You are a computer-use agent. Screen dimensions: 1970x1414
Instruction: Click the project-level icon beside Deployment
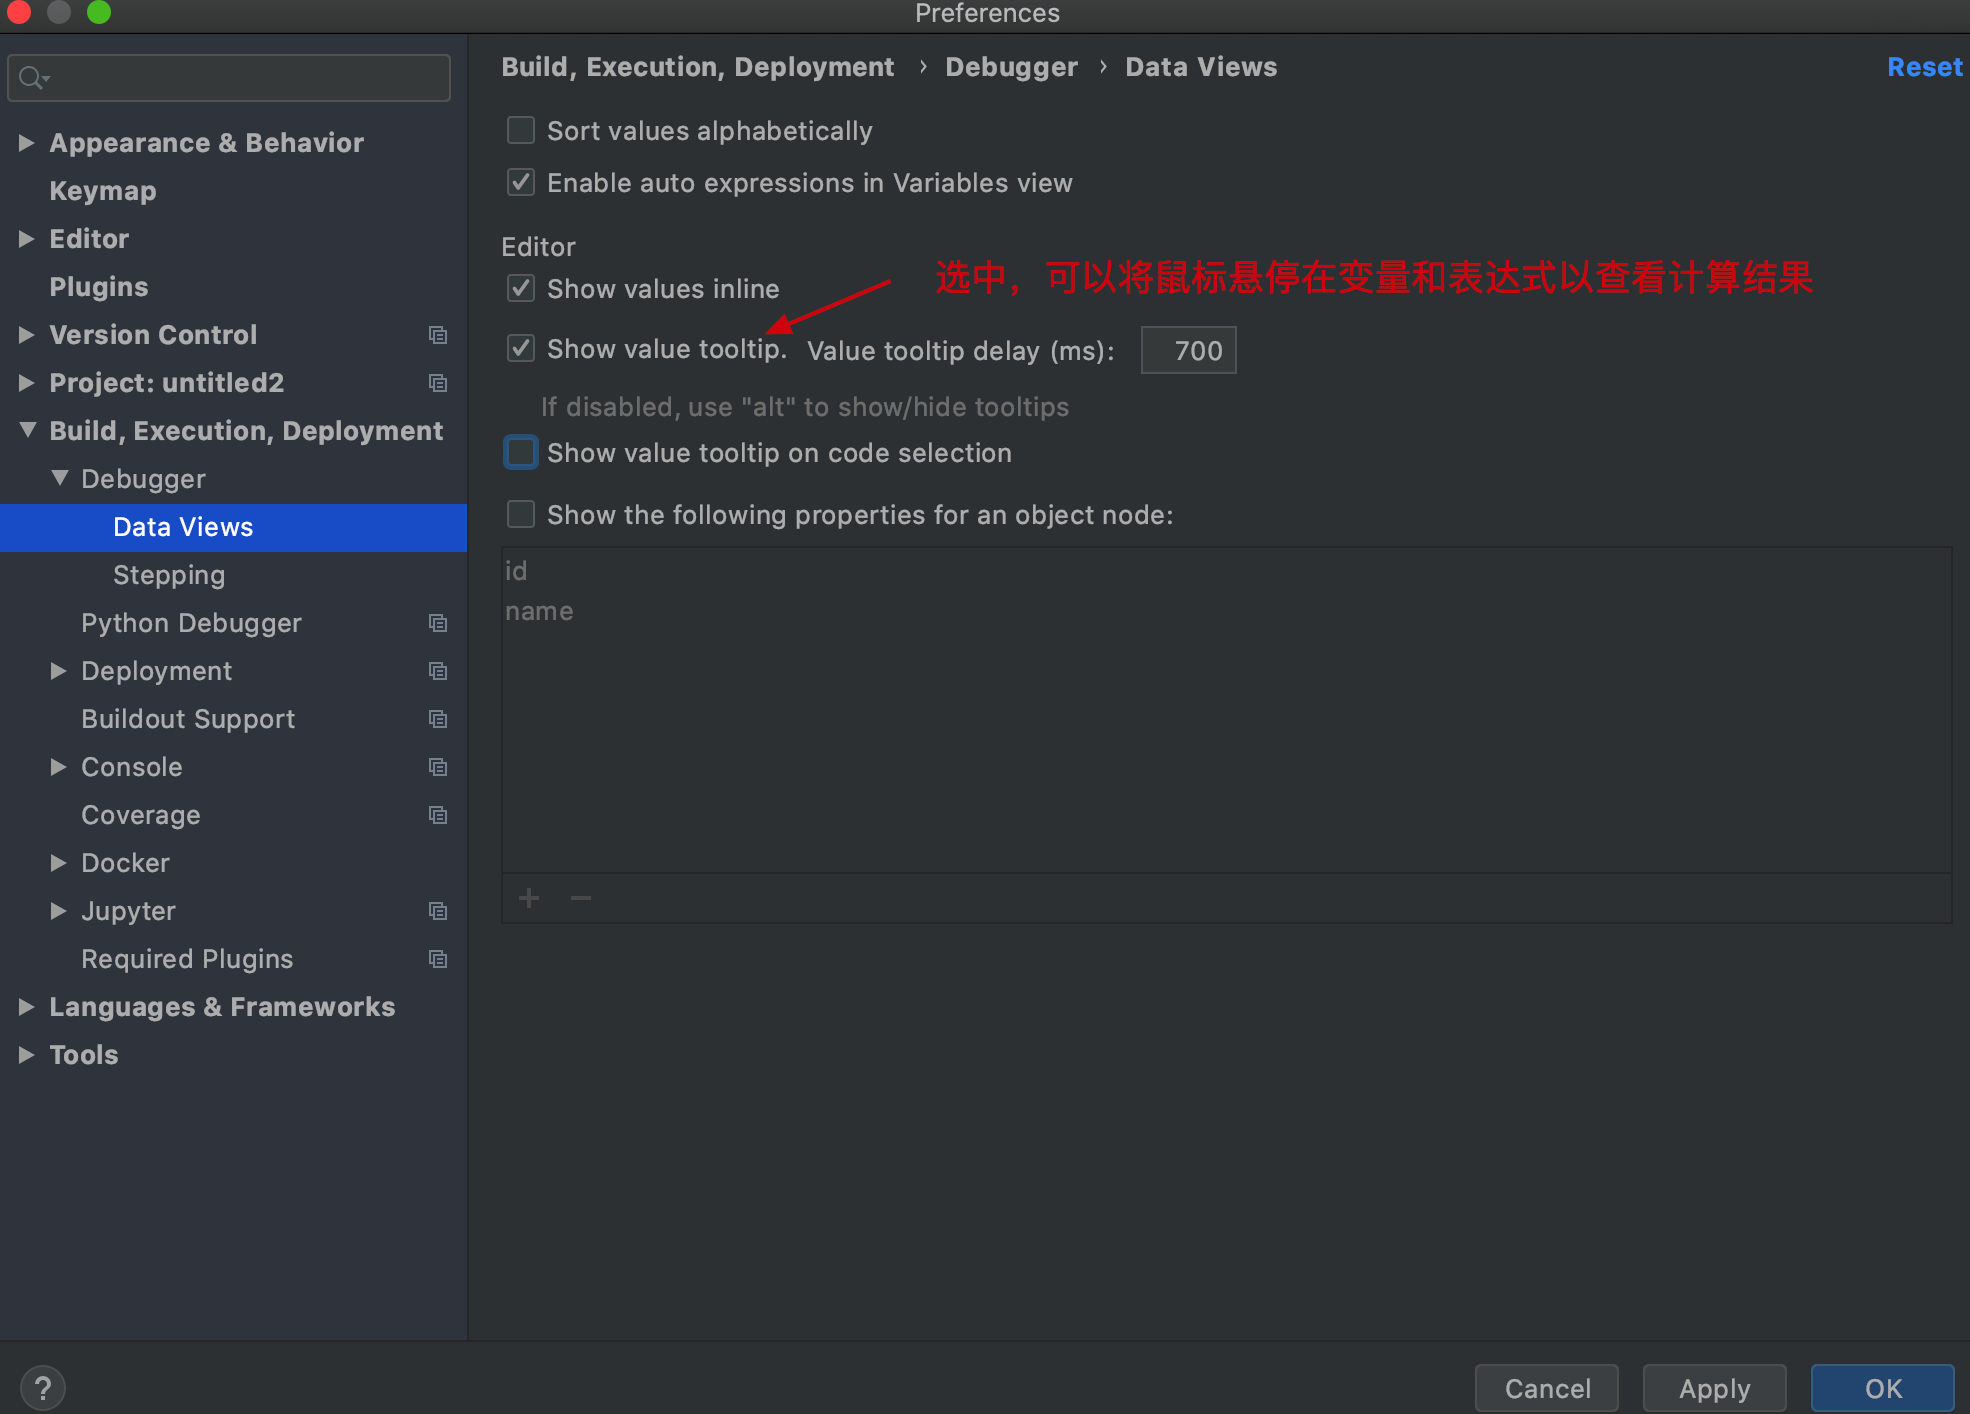click(438, 671)
